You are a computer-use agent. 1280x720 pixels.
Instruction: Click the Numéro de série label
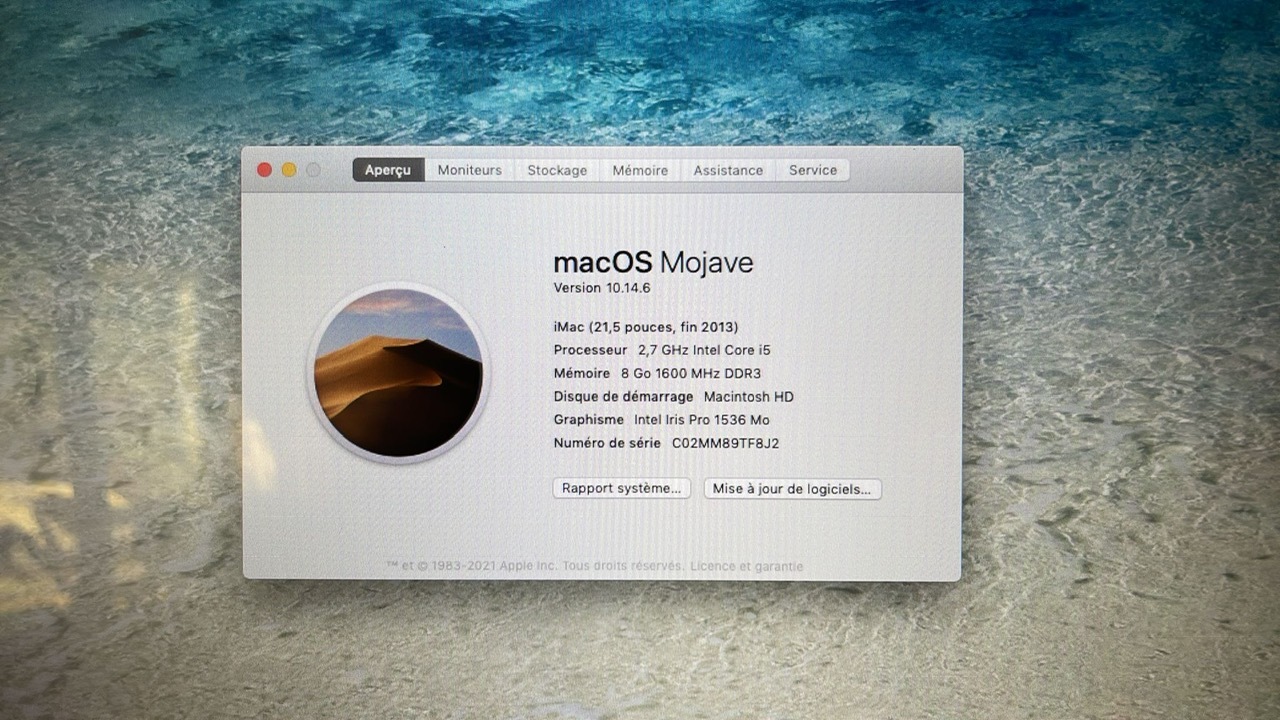(x=607, y=443)
